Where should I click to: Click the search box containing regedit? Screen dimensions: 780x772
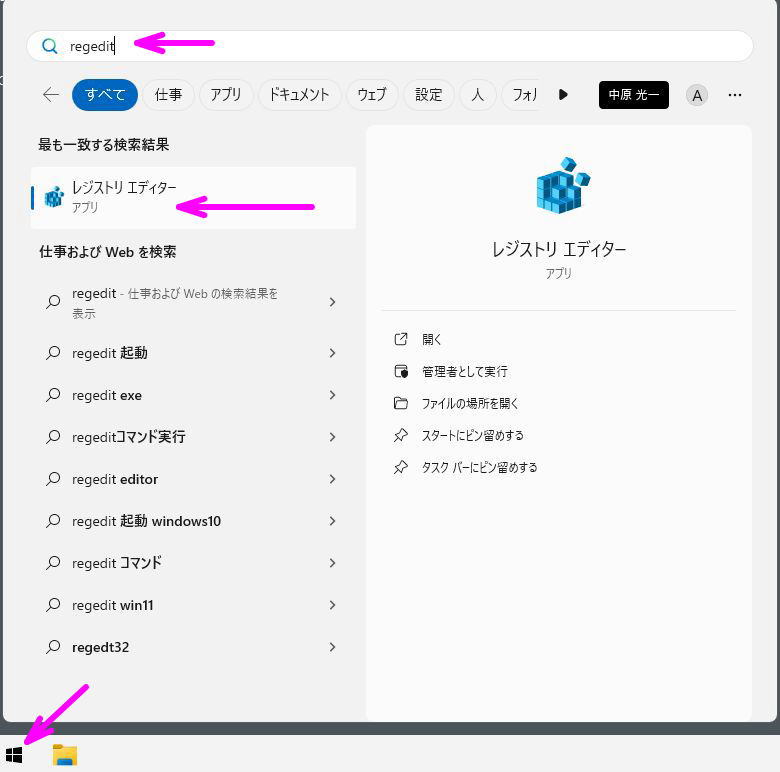[x=390, y=46]
